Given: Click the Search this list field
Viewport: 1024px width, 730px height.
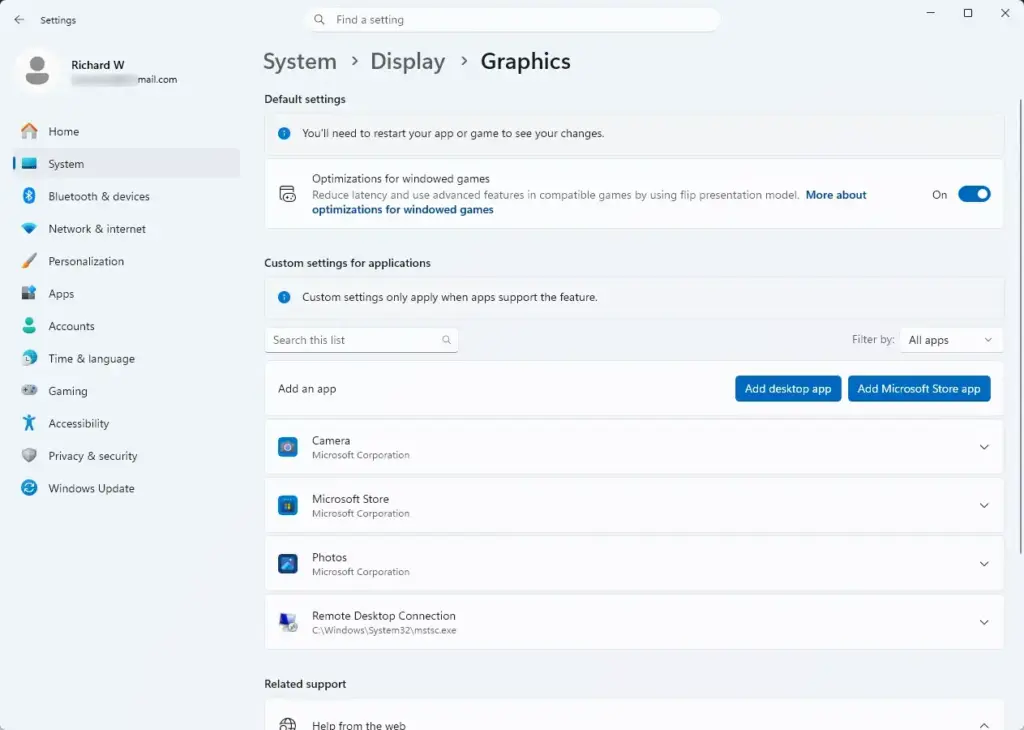Looking at the screenshot, I should 361,340.
